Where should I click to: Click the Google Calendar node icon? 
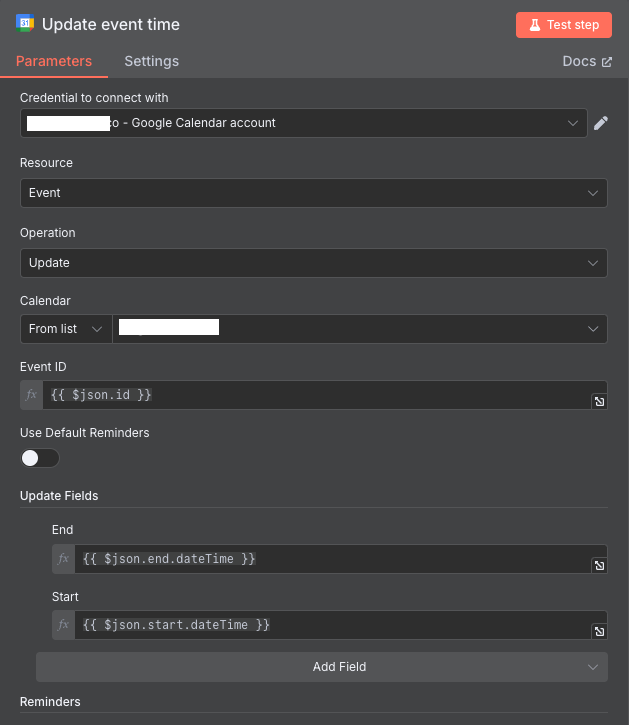point(25,23)
